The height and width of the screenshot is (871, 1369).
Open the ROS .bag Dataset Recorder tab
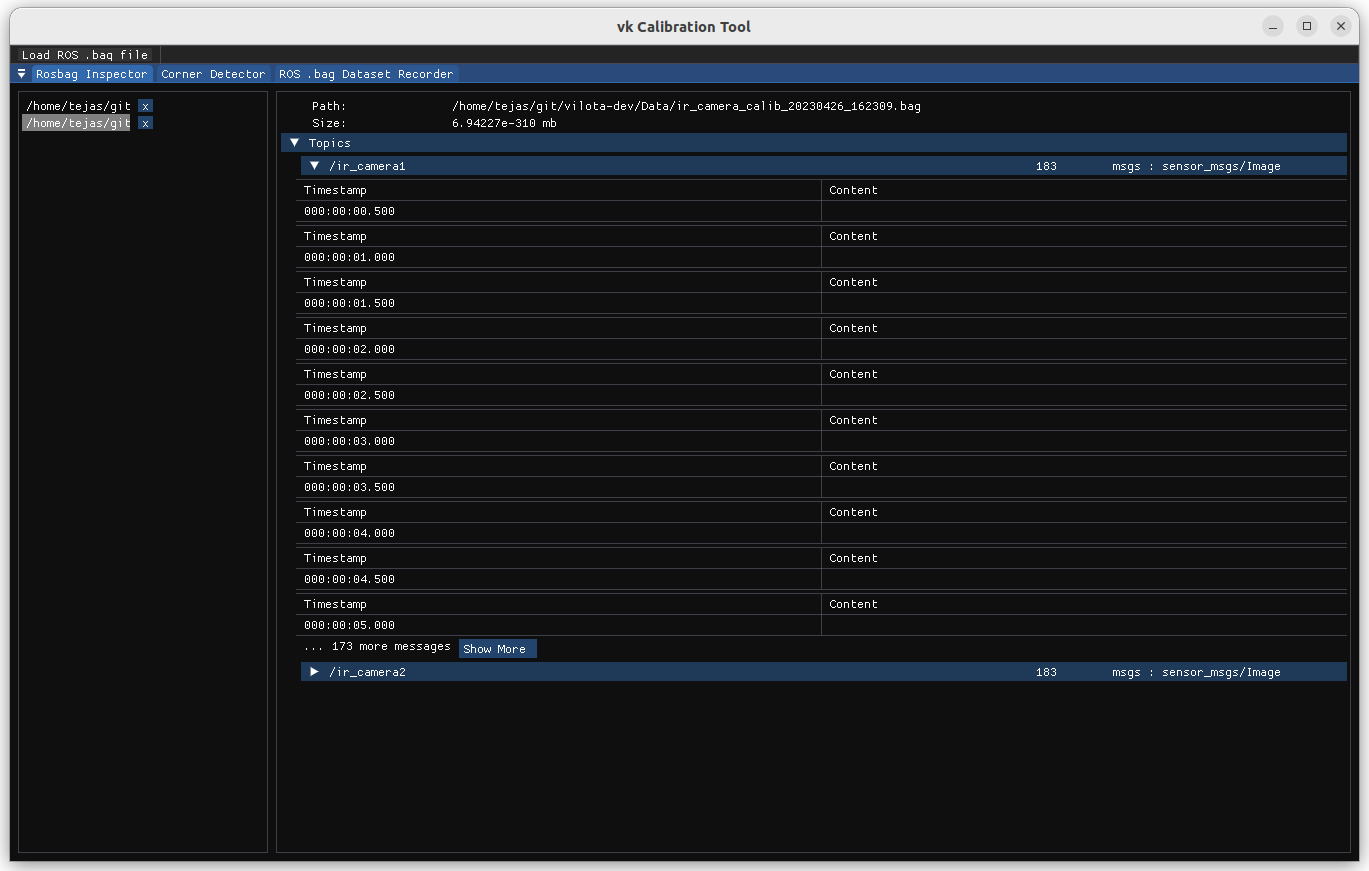(366, 74)
